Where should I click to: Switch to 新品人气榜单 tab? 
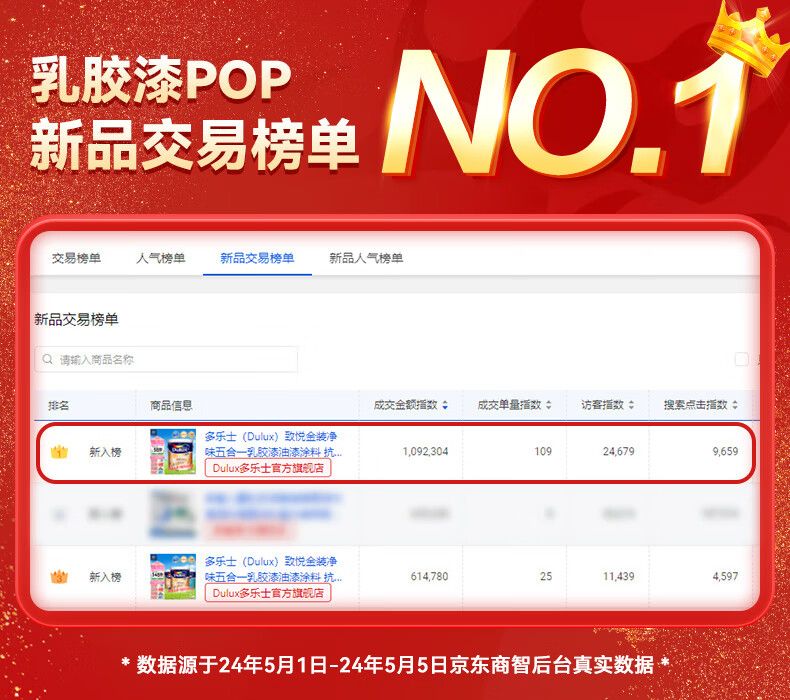click(x=366, y=258)
